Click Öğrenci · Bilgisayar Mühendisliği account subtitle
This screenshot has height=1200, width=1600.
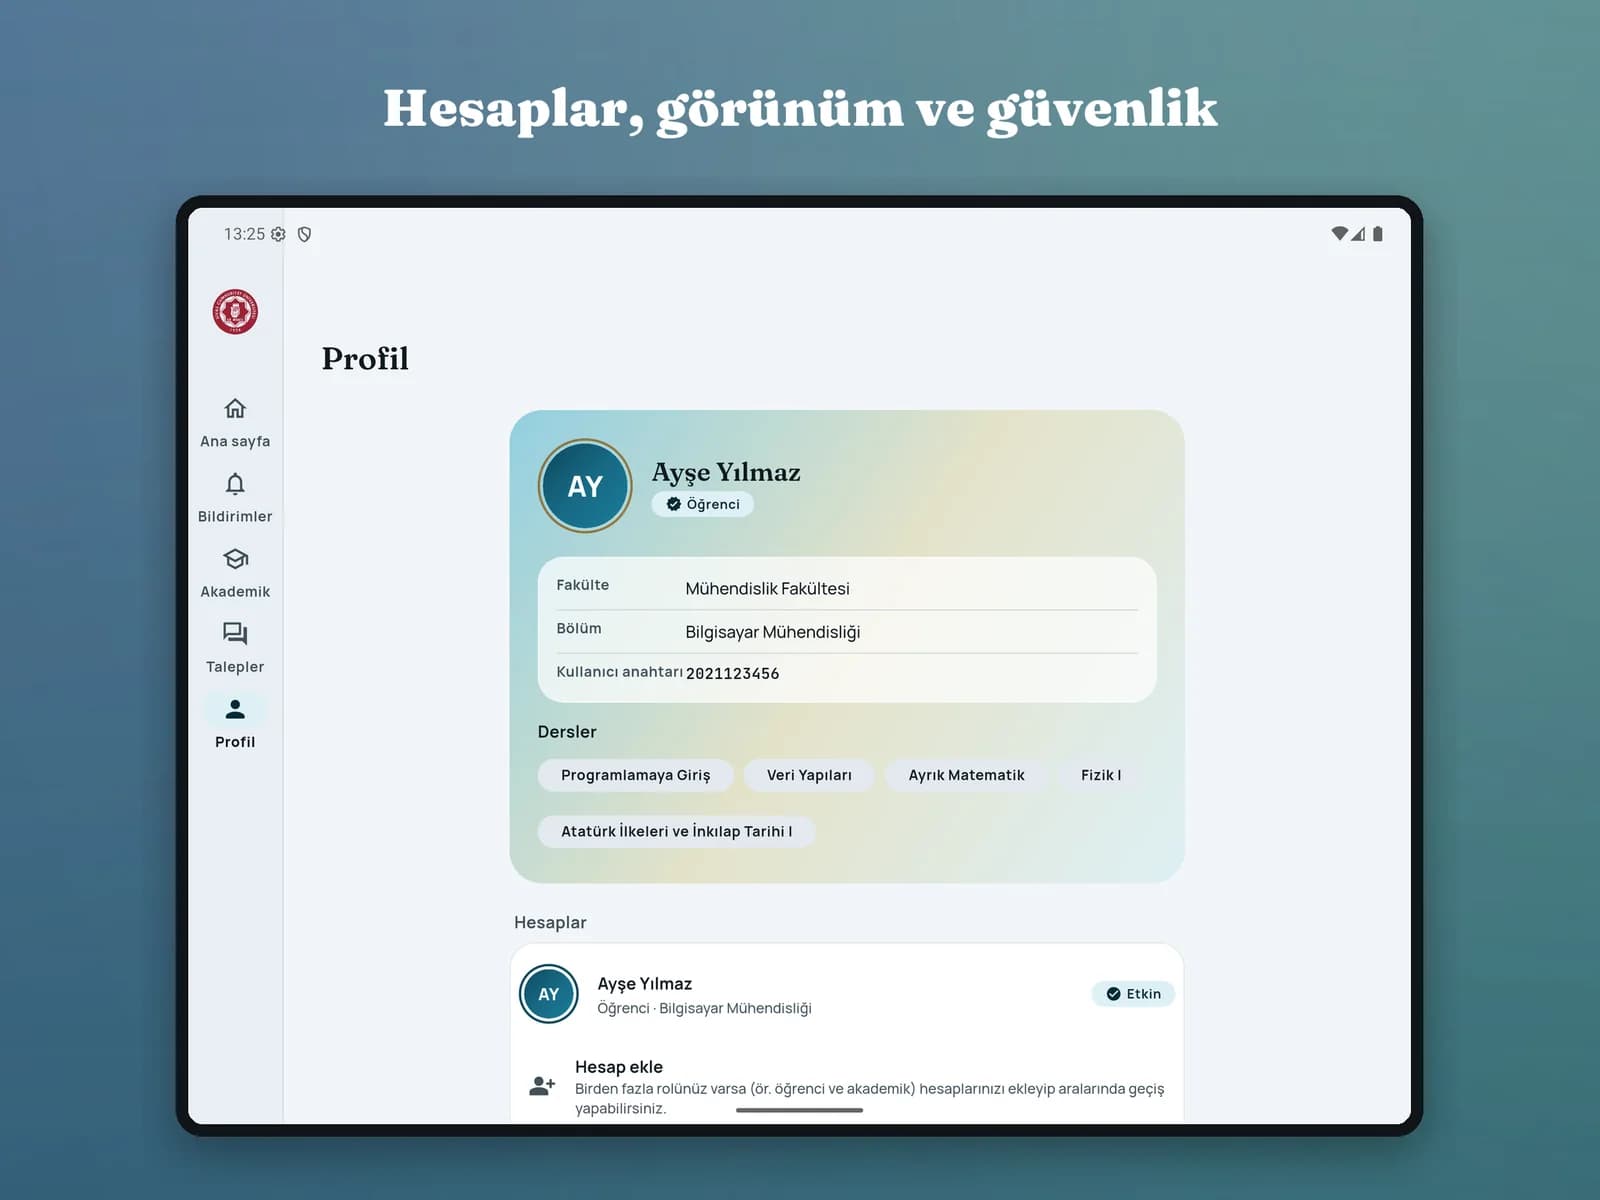click(704, 1008)
